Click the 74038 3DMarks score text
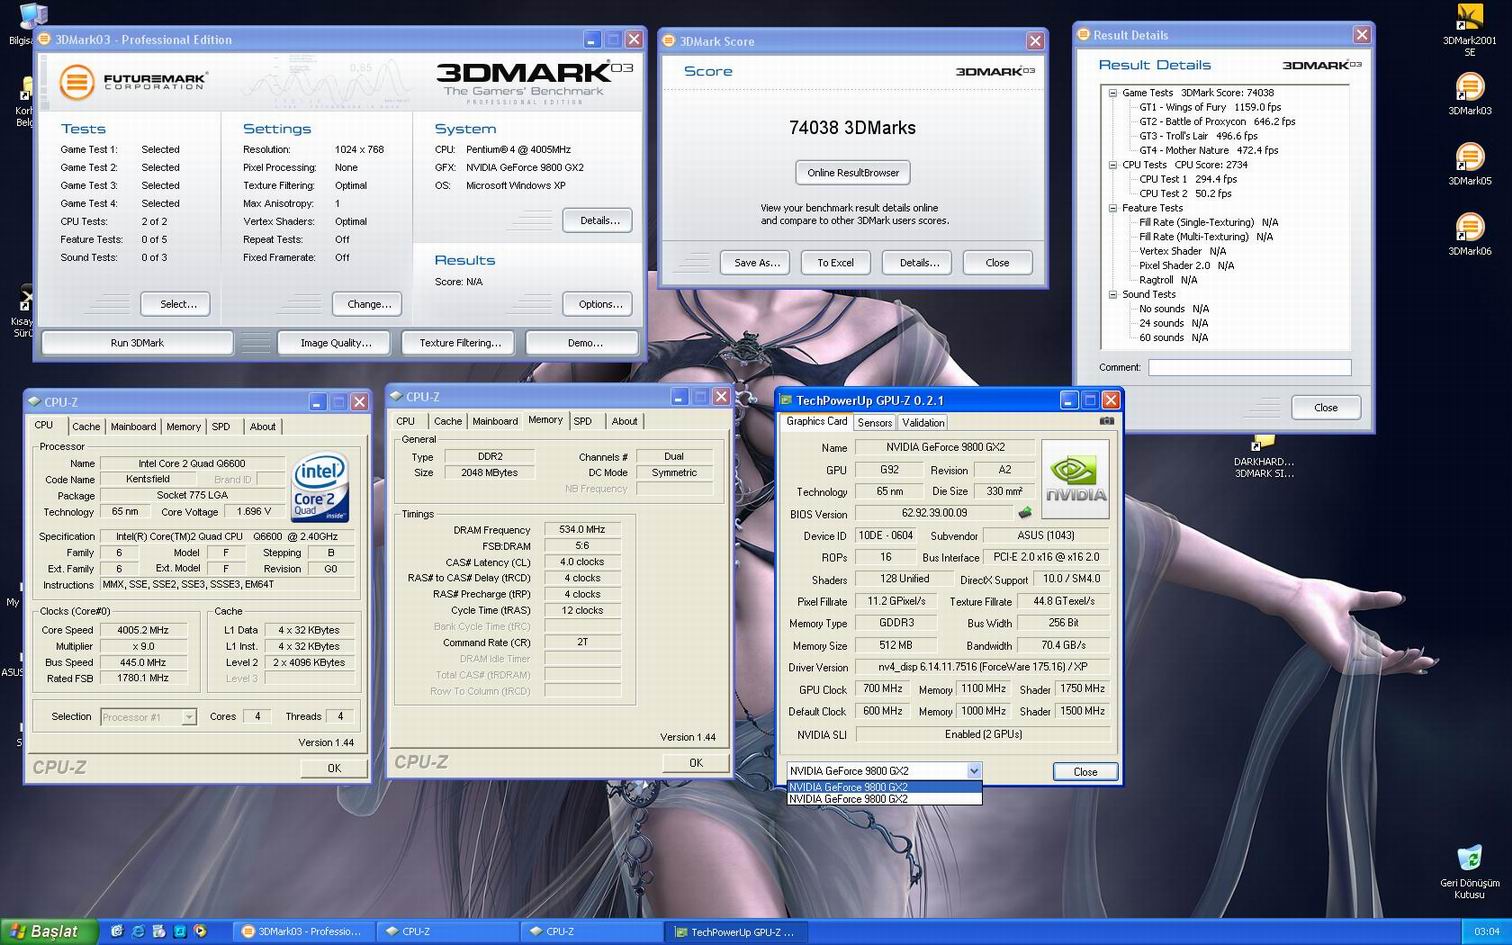The height and width of the screenshot is (945, 1512). [852, 128]
